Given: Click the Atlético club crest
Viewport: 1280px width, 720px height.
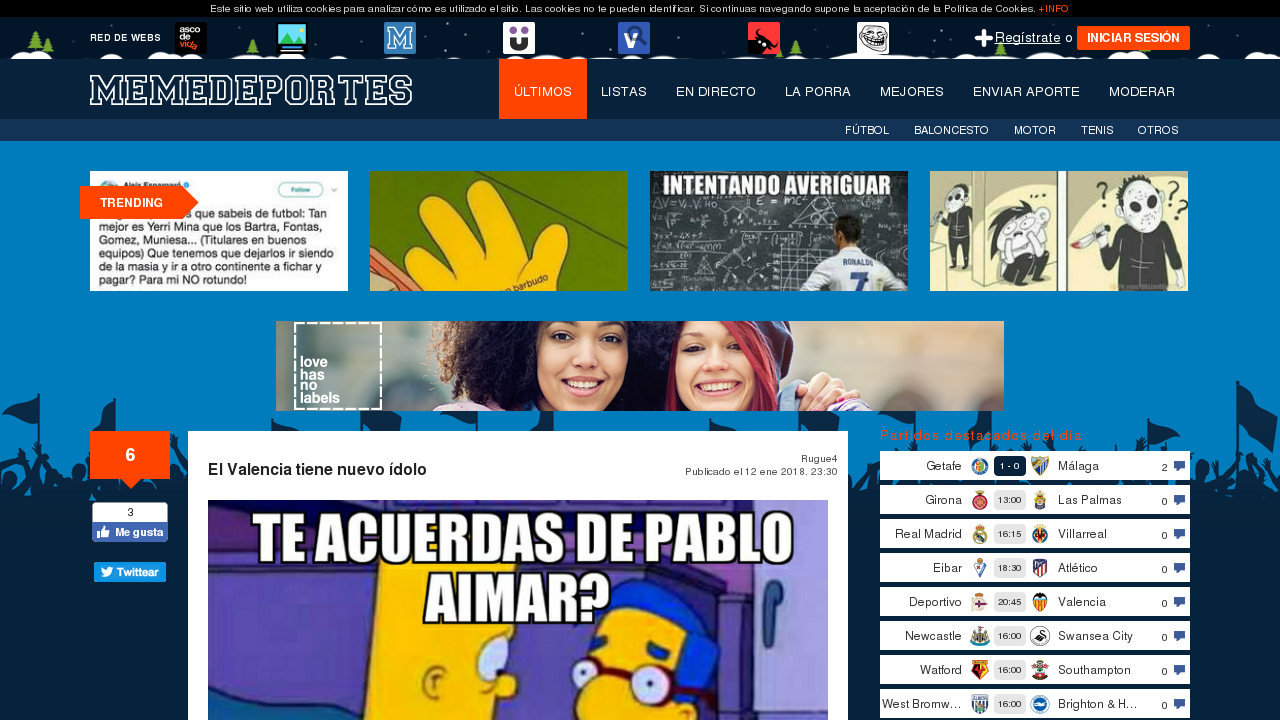Looking at the screenshot, I should pos(1040,568).
